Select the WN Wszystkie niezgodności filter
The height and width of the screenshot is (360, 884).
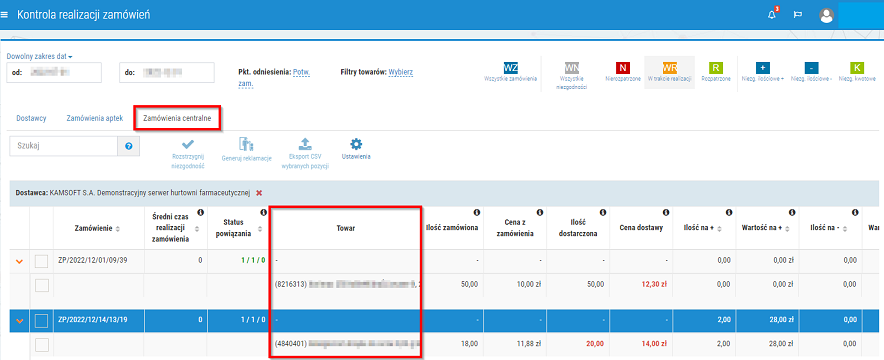[x=572, y=75]
